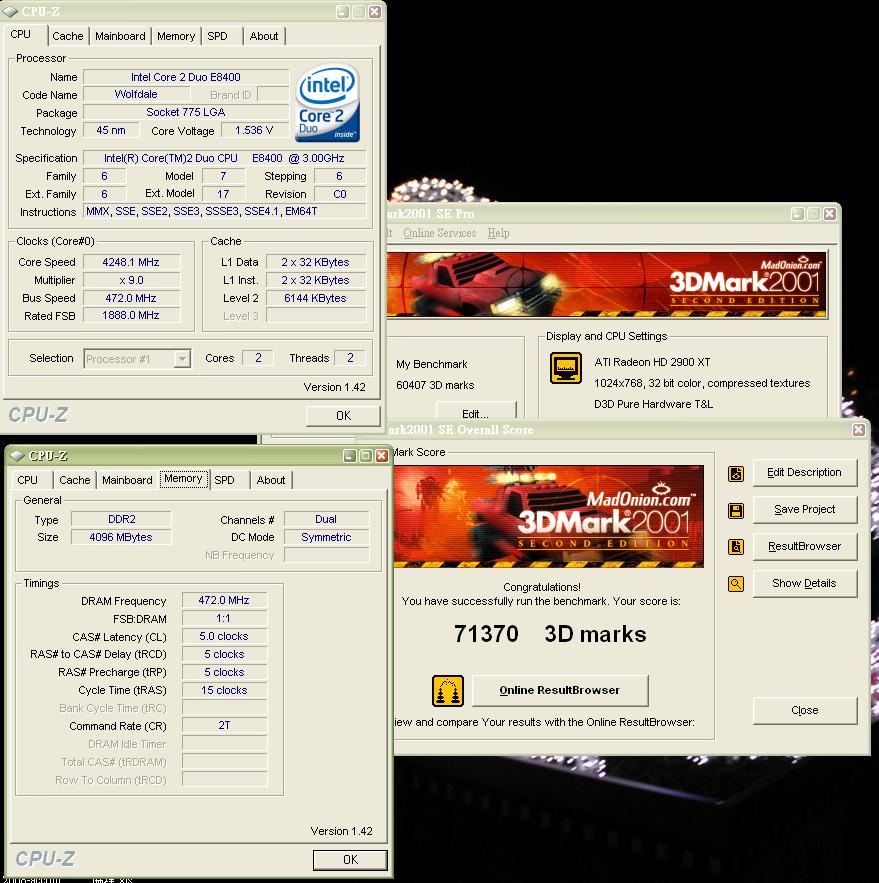Click the Multiplier x 9.0 field
879x883 pixels.
131,280
